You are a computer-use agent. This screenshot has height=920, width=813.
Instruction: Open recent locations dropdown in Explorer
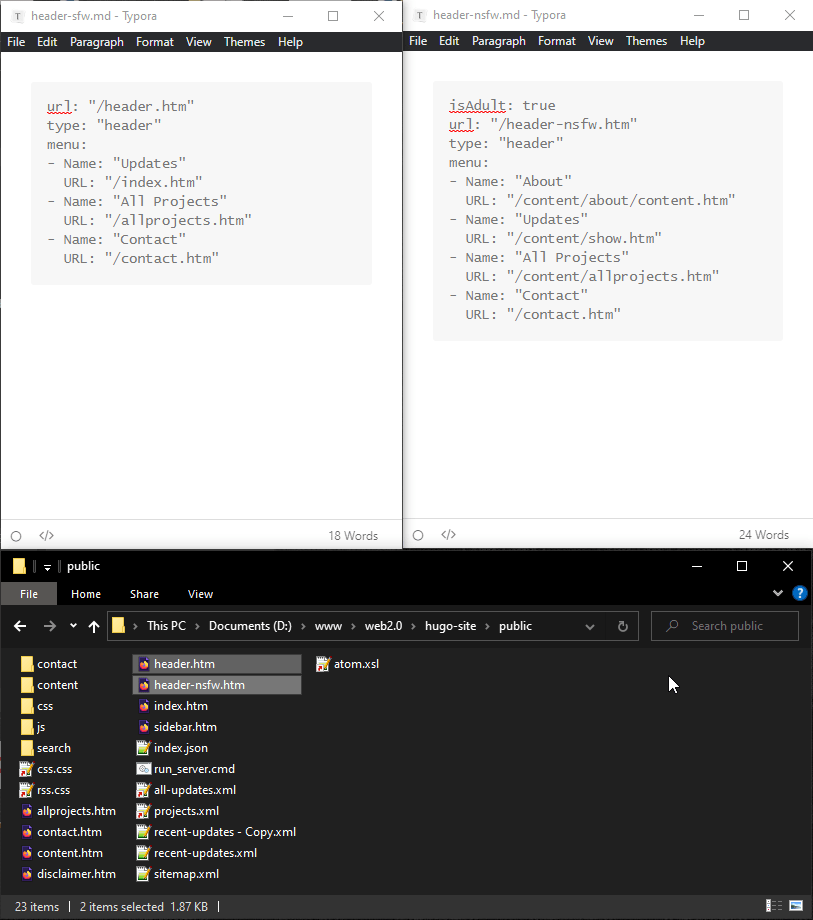pyautogui.click(x=73, y=626)
